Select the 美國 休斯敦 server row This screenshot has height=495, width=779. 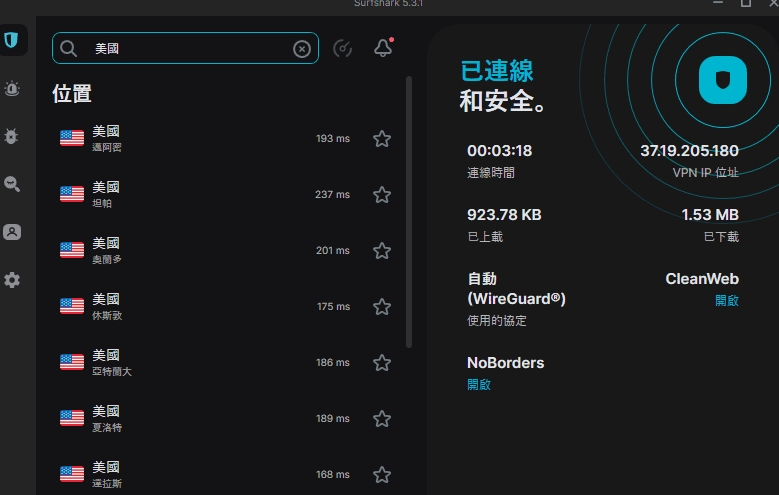click(226, 307)
